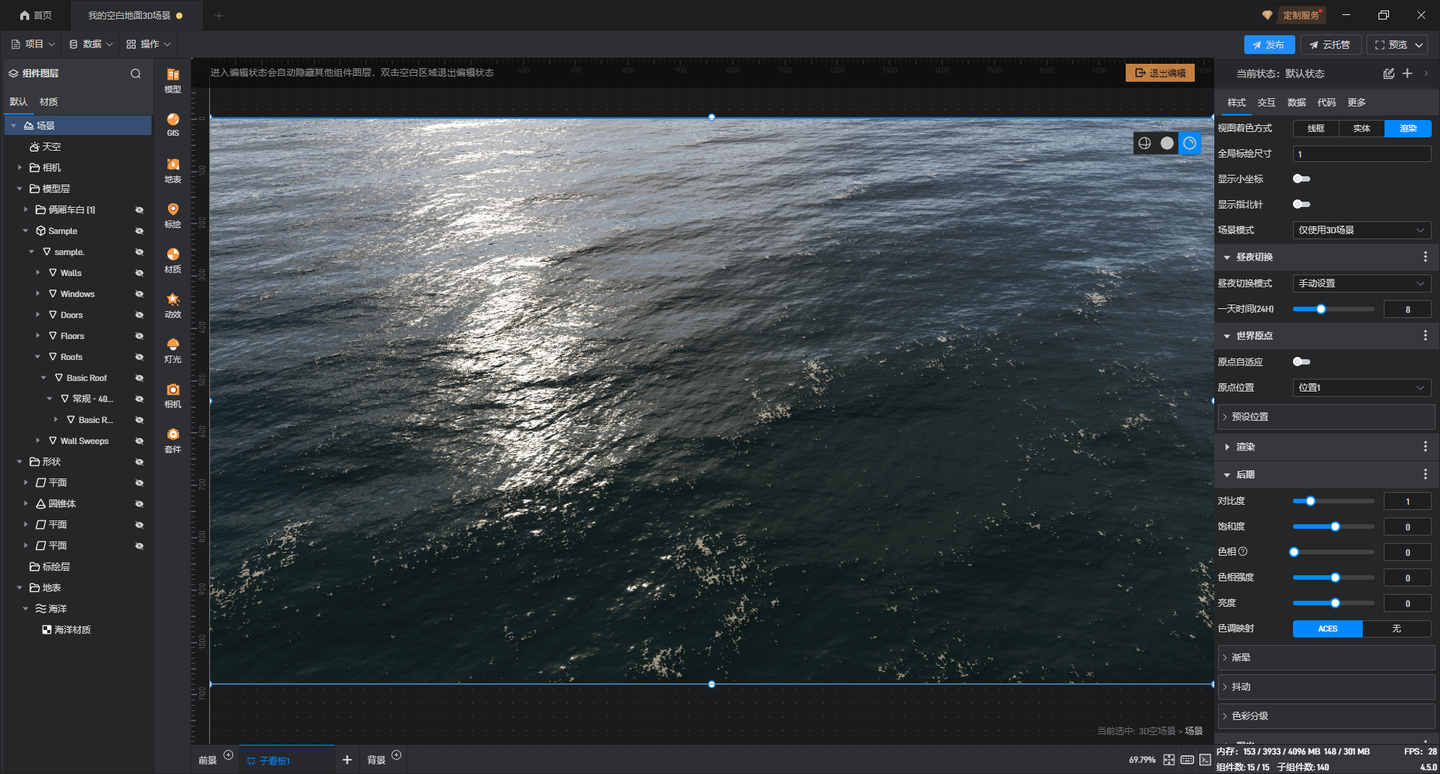This screenshot has width=1440, height=774.
Task: Open the GIS component icon
Action: [173, 125]
